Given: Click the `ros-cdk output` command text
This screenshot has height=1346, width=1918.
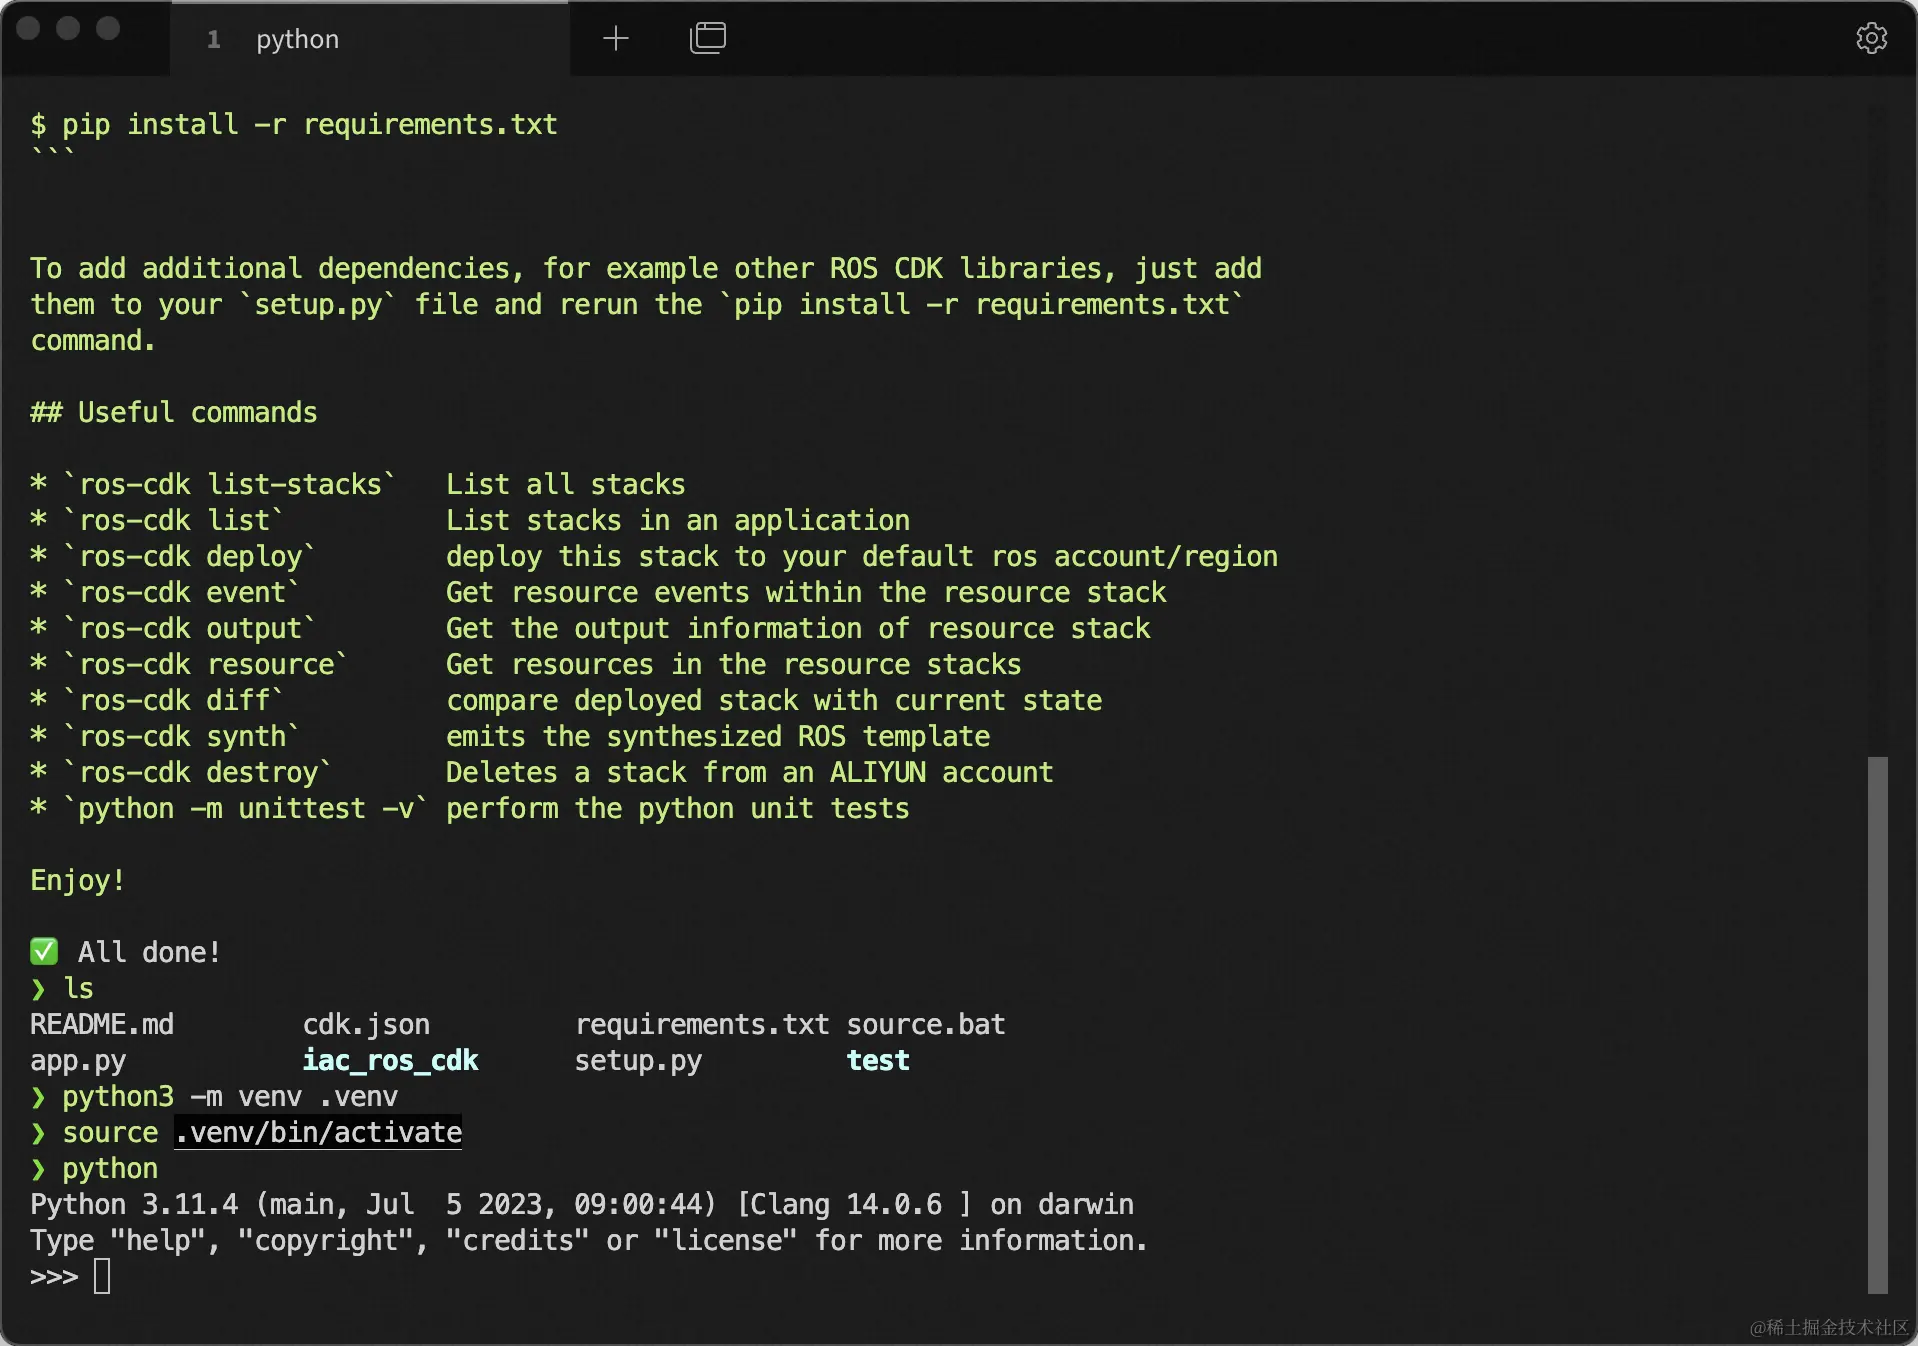Looking at the screenshot, I should 190,629.
